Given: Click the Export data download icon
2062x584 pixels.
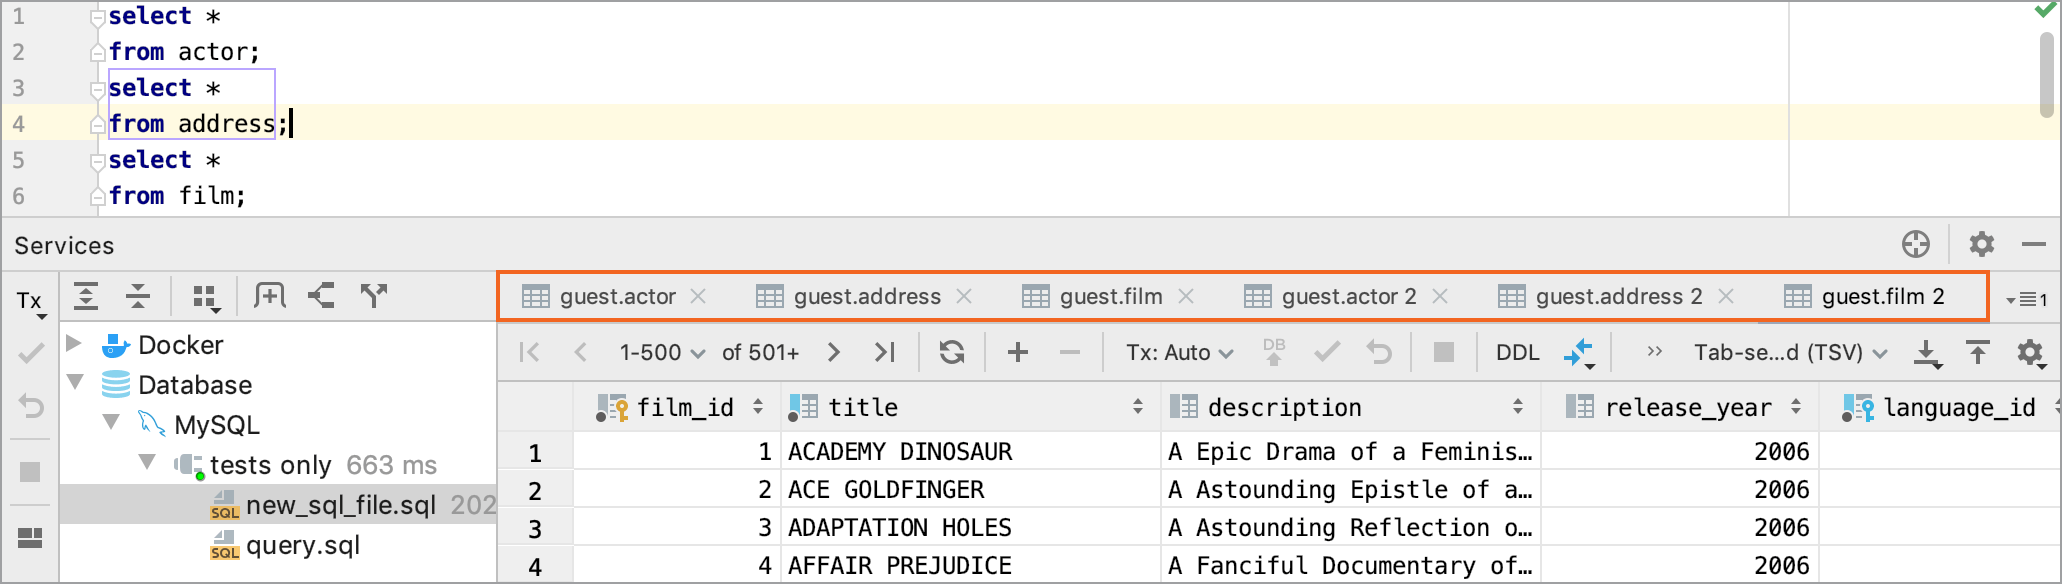Looking at the screenshot, I should tap(1927, 353).
